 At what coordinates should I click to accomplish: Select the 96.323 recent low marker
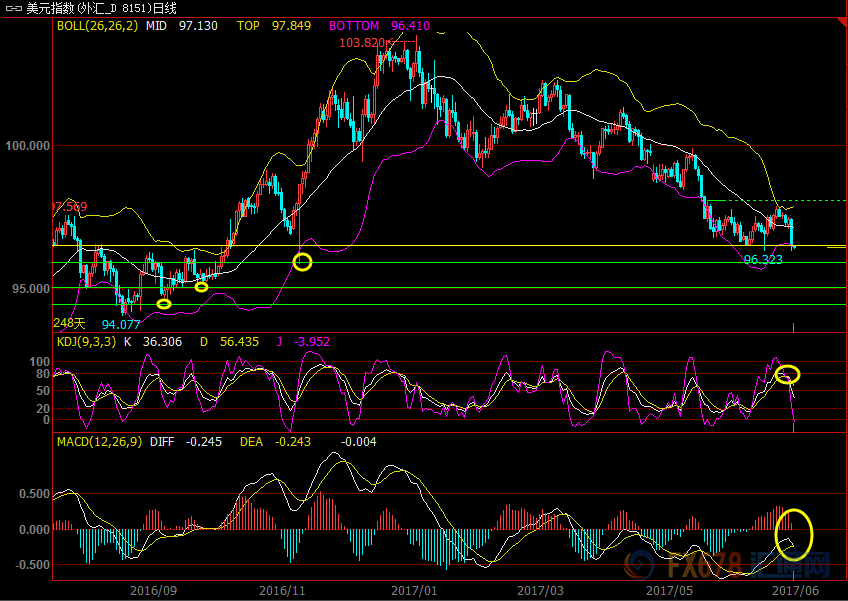coord(763,260)
